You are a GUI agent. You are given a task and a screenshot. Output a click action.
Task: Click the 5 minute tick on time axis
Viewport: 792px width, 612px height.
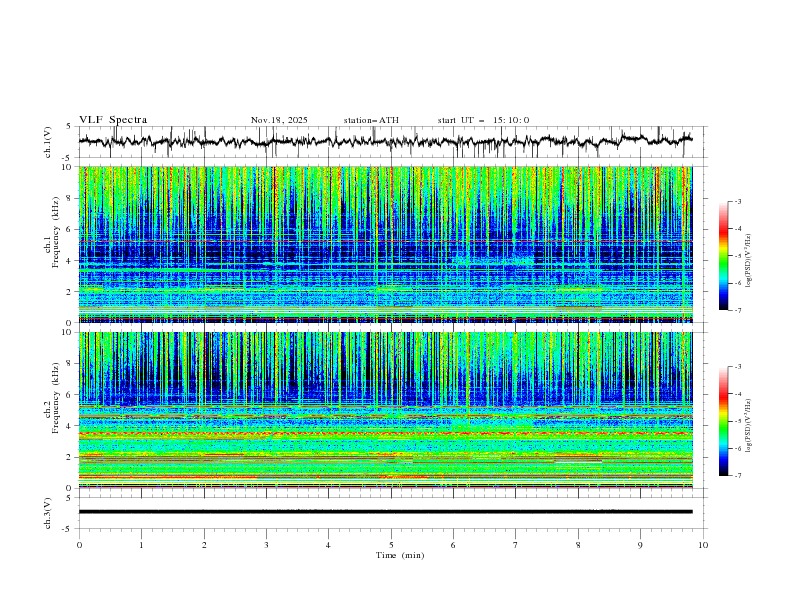coord(391,545)
